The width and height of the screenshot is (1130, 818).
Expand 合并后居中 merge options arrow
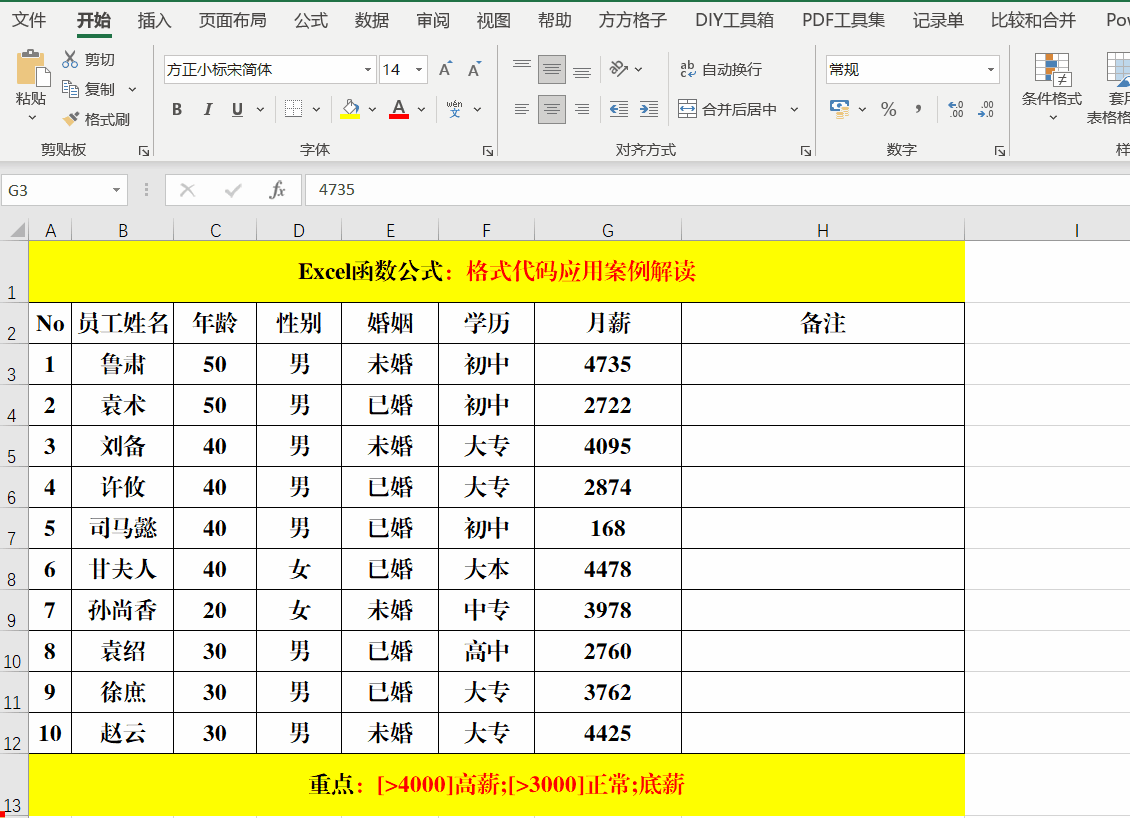pos(794,110)
